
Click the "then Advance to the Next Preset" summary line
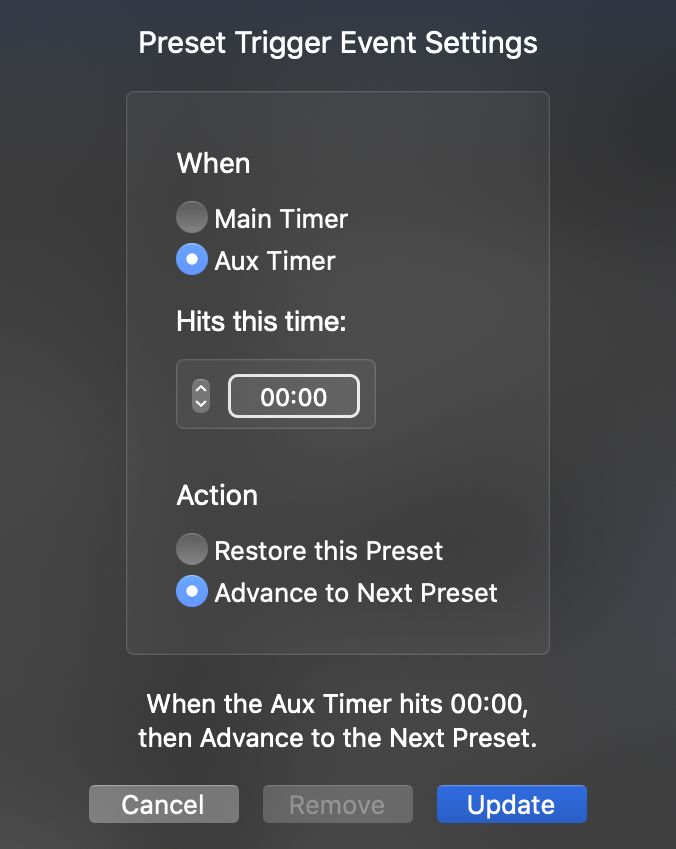[338, 739]
